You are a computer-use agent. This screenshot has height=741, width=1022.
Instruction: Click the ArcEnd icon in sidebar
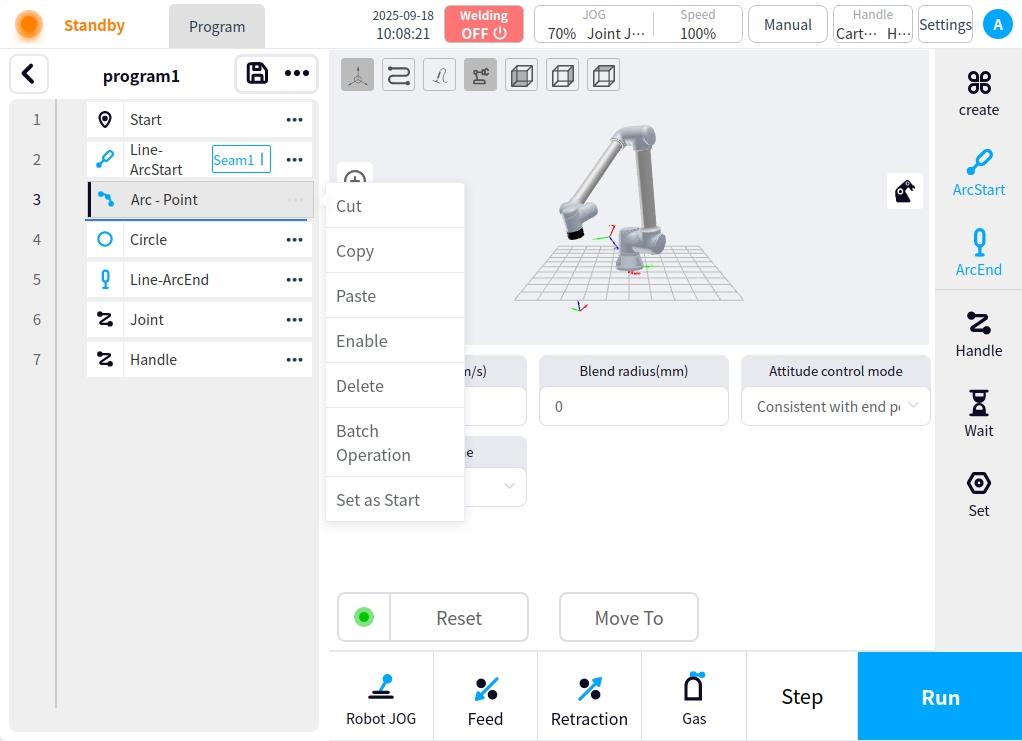[978, 252]
